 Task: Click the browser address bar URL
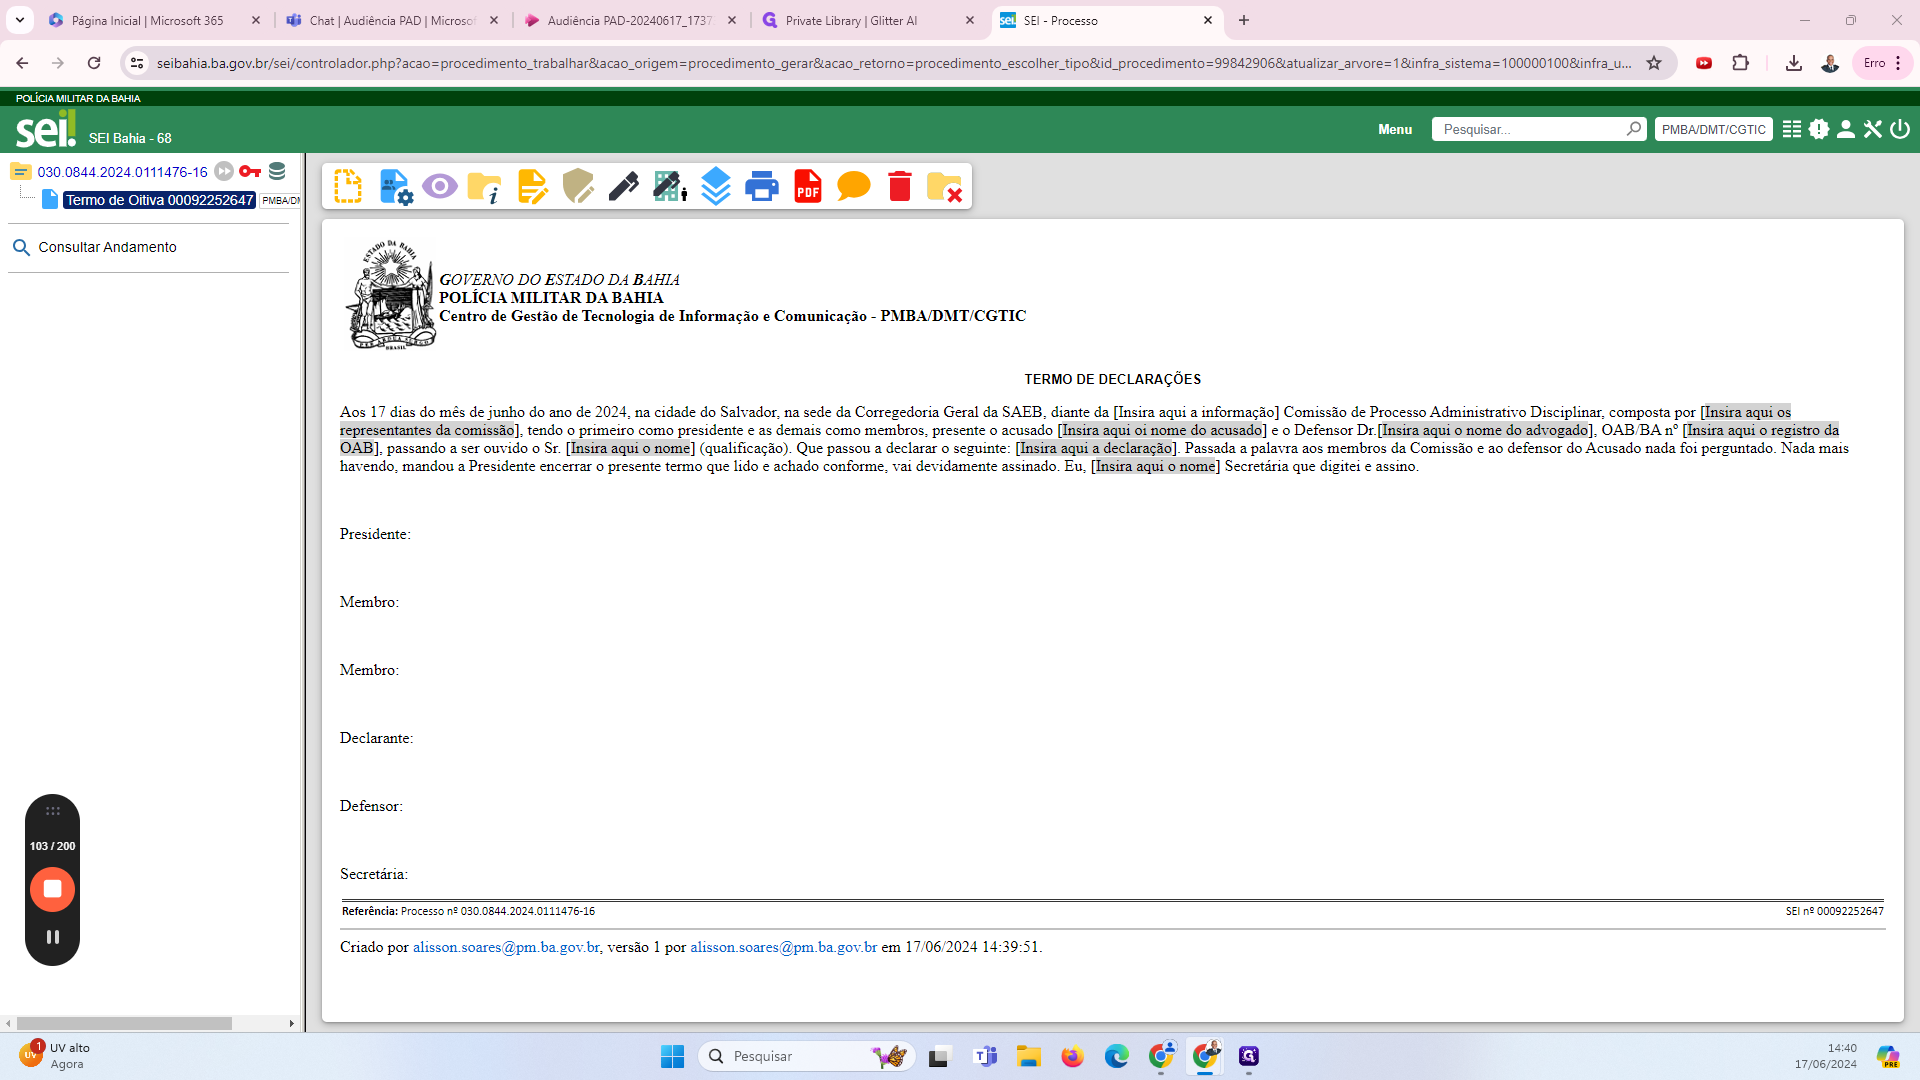[x=893, y=63]
